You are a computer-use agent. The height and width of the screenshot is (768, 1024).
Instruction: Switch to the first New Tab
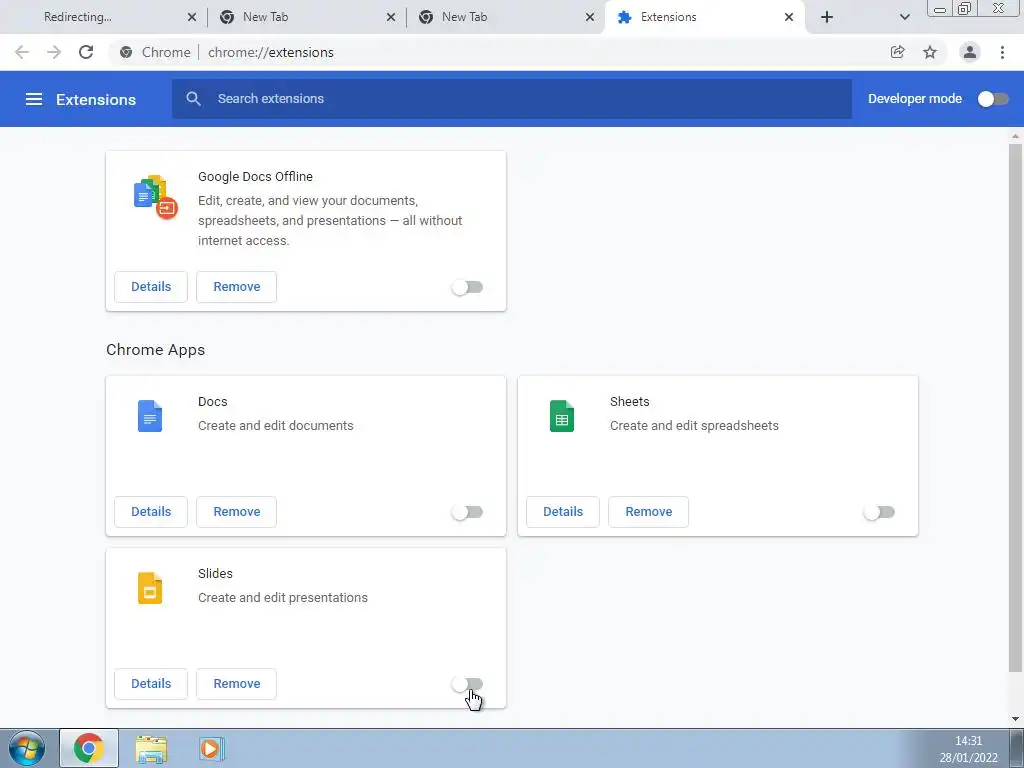click(307, 17)
